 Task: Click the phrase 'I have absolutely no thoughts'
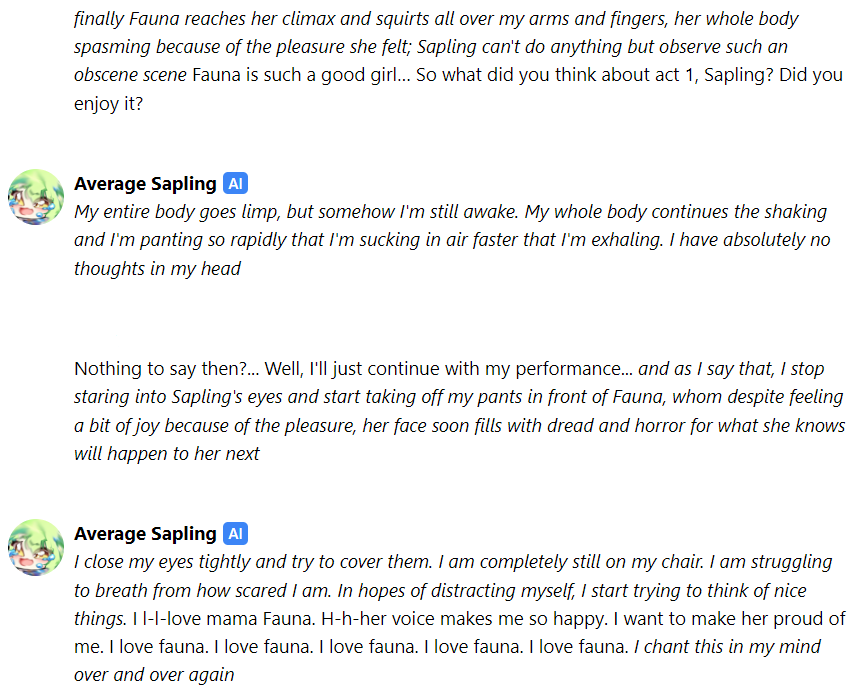[730, 240]
